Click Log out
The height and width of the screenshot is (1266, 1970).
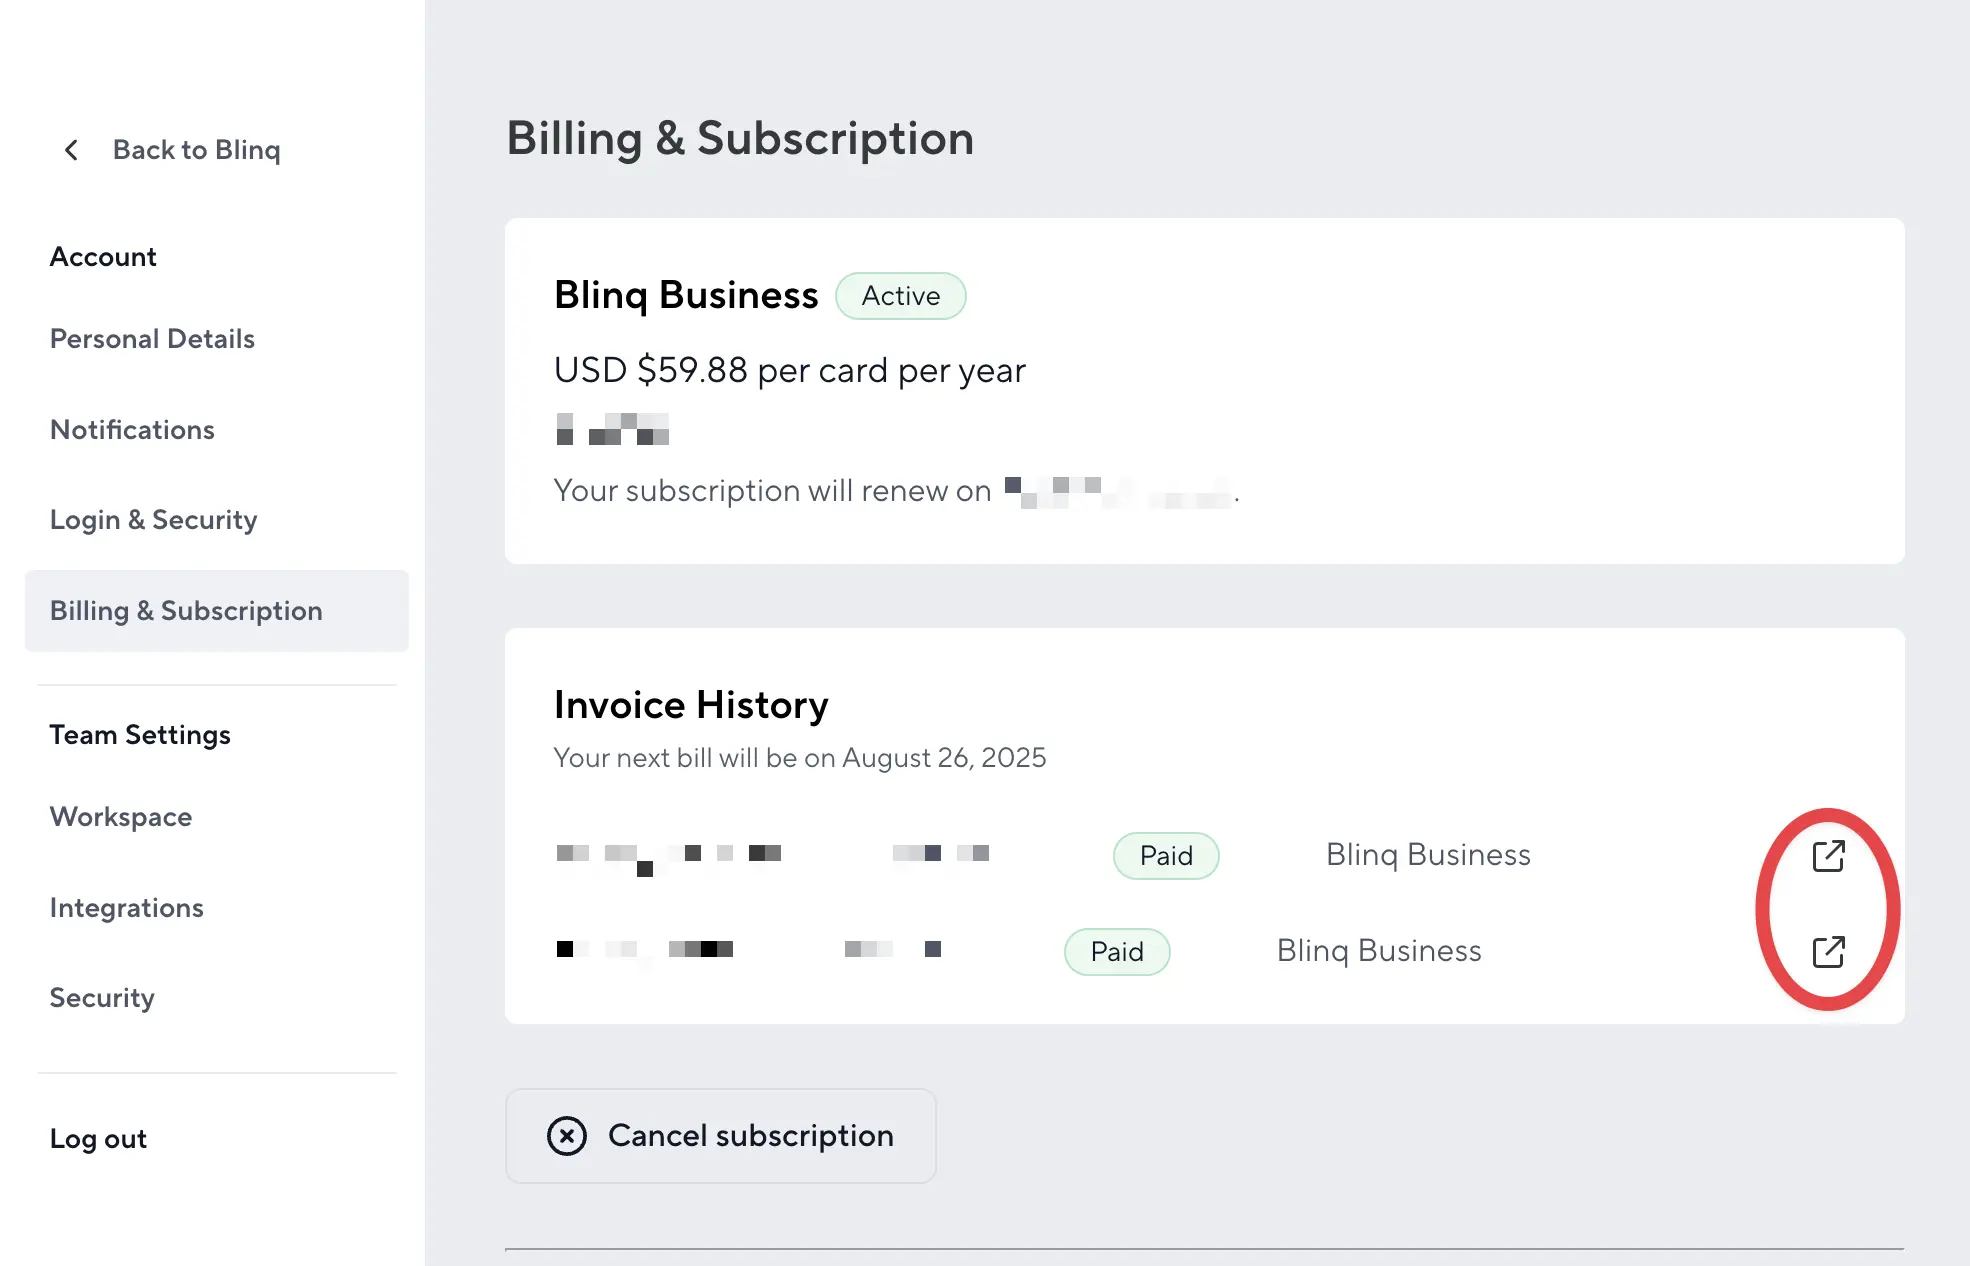click(98, 1139)
